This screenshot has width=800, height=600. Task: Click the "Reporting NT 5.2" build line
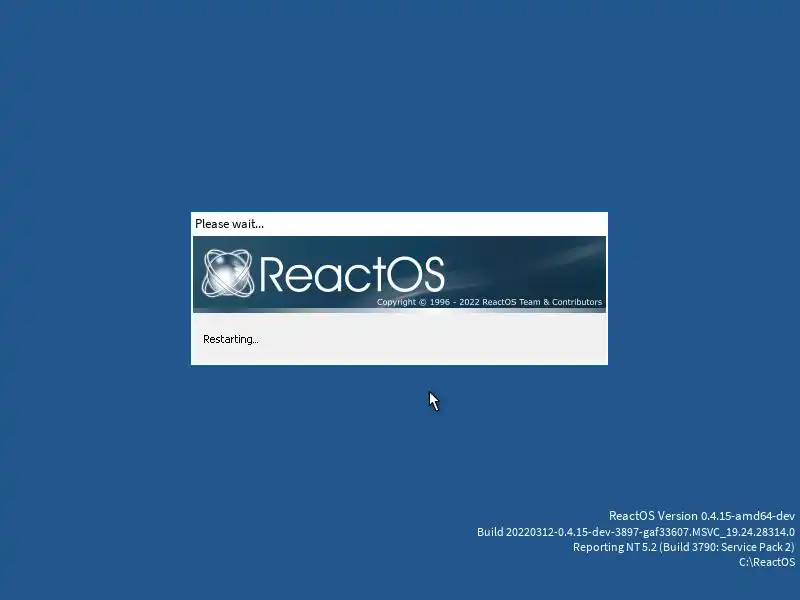(684, 547)
